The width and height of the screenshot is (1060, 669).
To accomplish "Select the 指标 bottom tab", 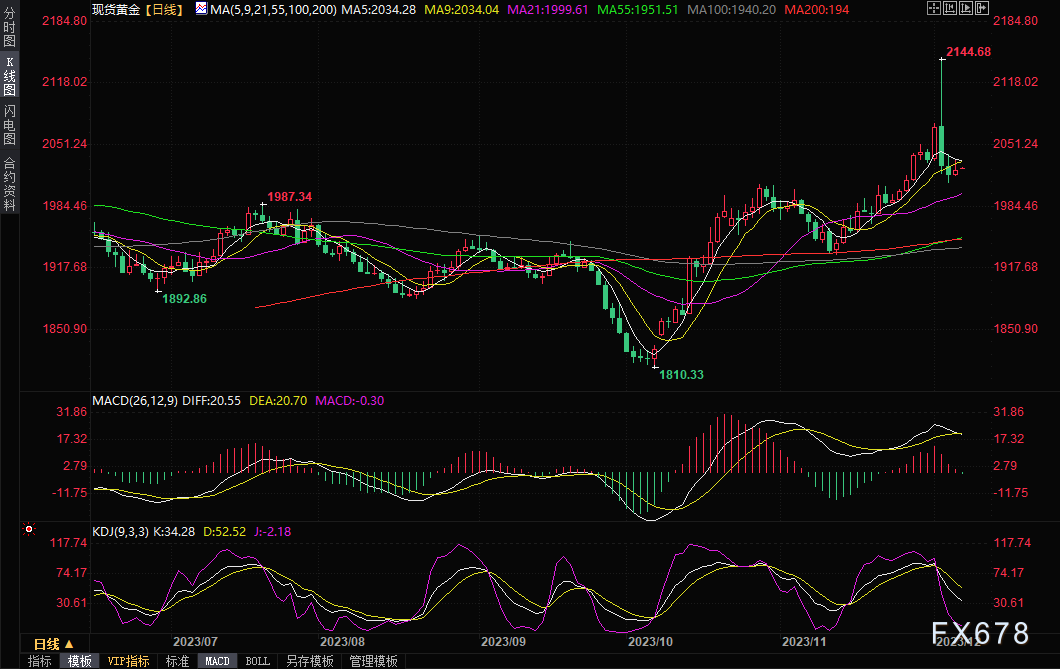I will [40, 661].
